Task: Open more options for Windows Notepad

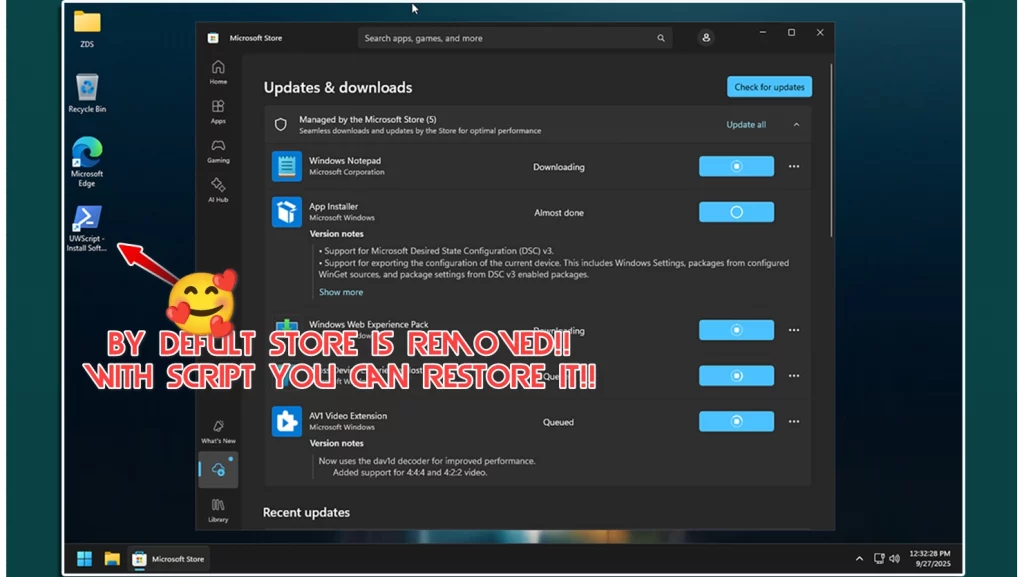Action: tap(794, 167)
